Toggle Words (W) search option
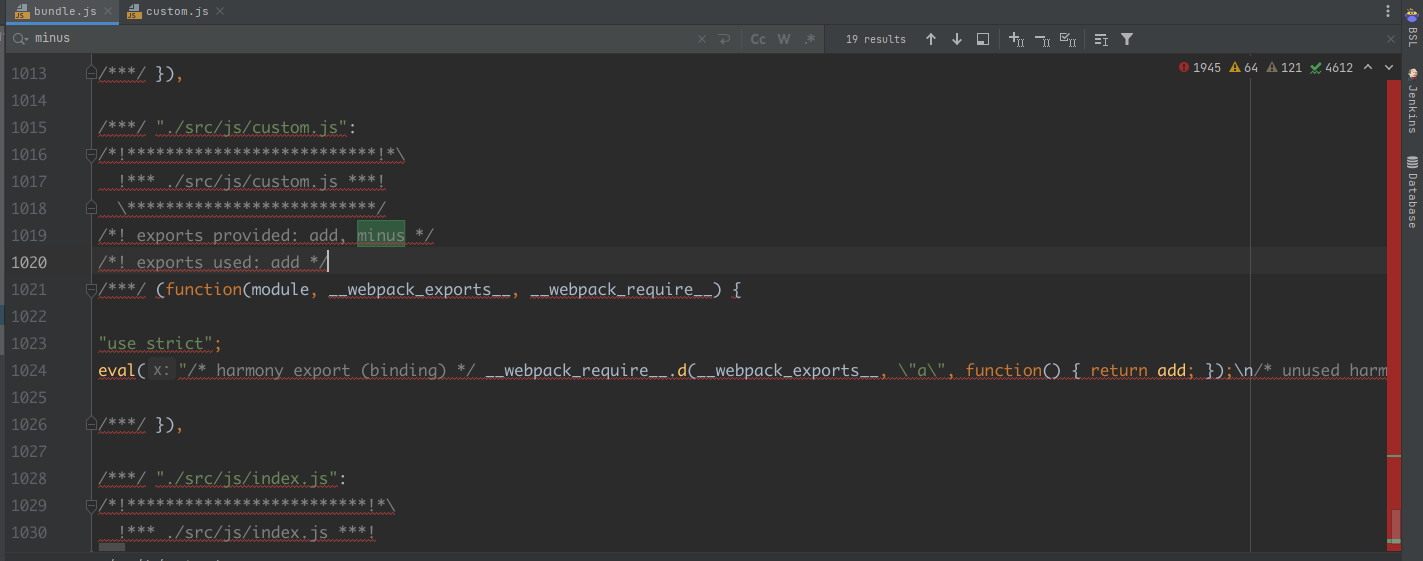 (784, 39)
